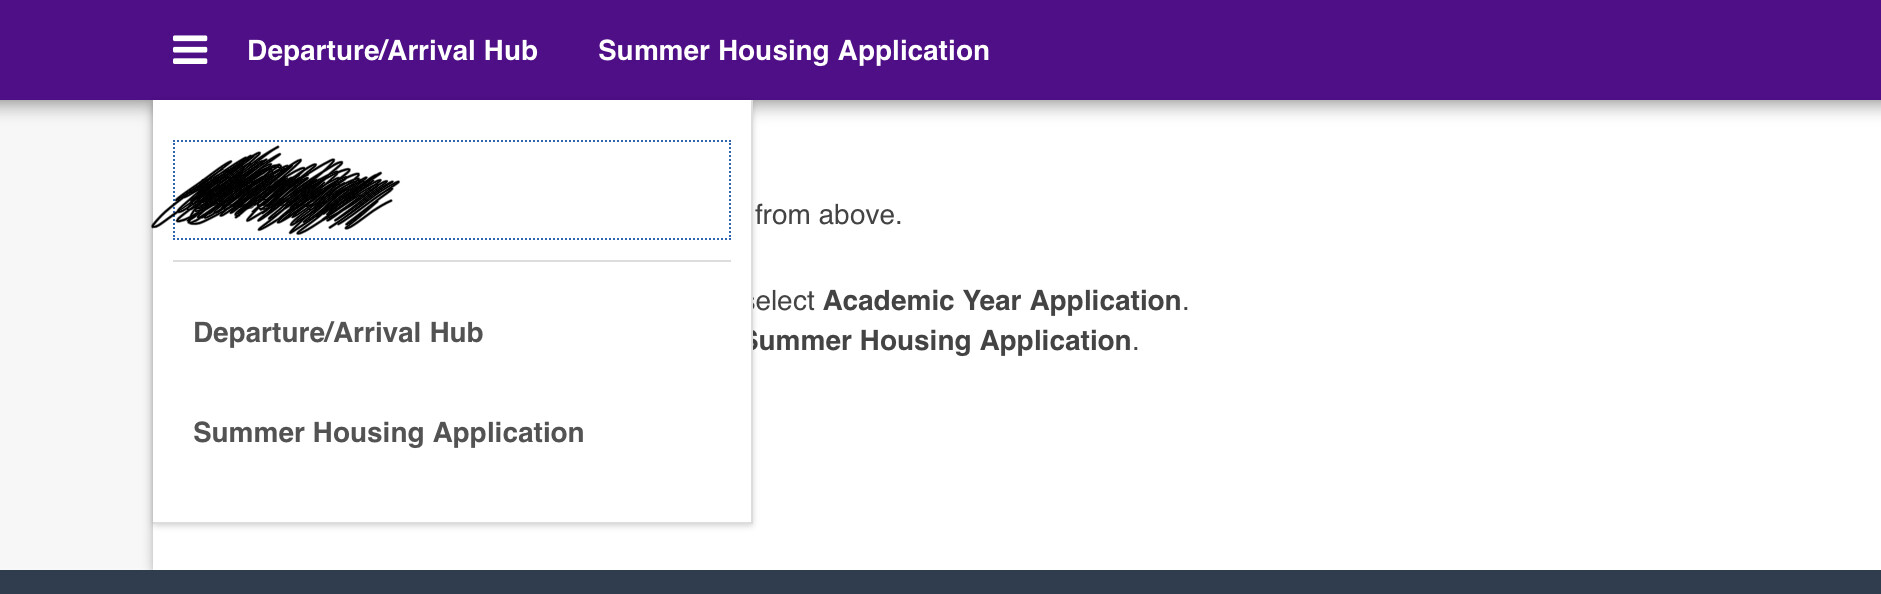Click the dark footer bar
The height and width of the screenshot is (594, 1881).
point(940,582)
